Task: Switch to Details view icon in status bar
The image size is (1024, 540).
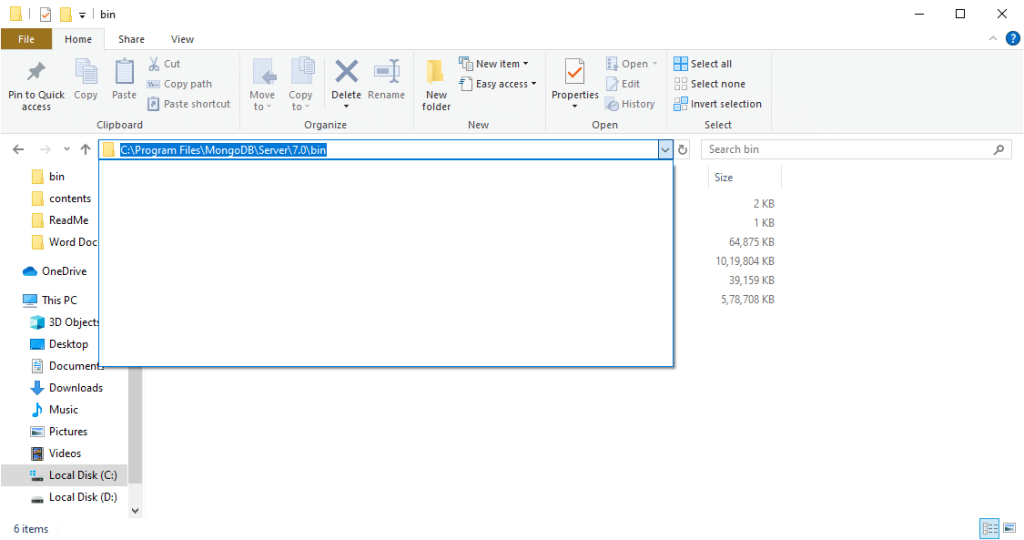Action: [989, 528]
